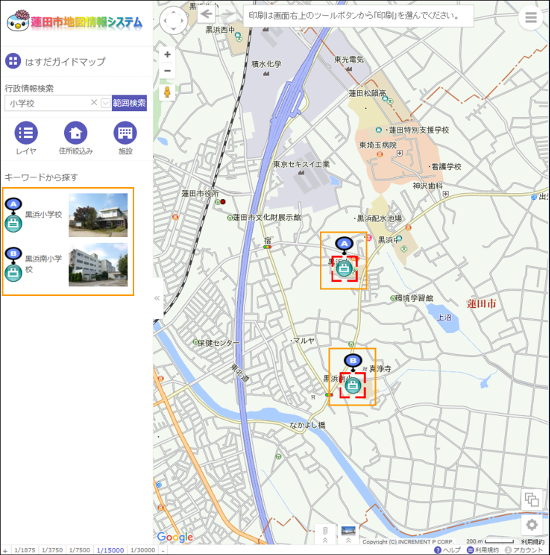550x555 pixels.
Task: Collapse the side panel with « handle
Action: [x=157, y=298]
